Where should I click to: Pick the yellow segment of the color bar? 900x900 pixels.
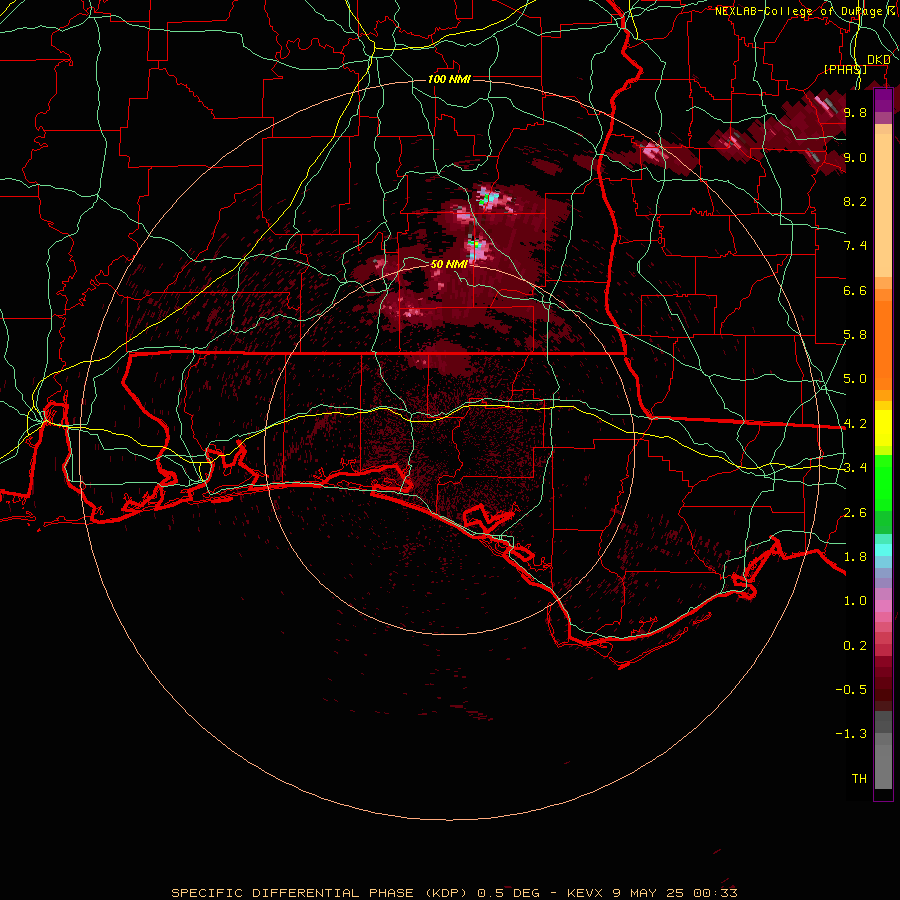[x=883, y=428]
